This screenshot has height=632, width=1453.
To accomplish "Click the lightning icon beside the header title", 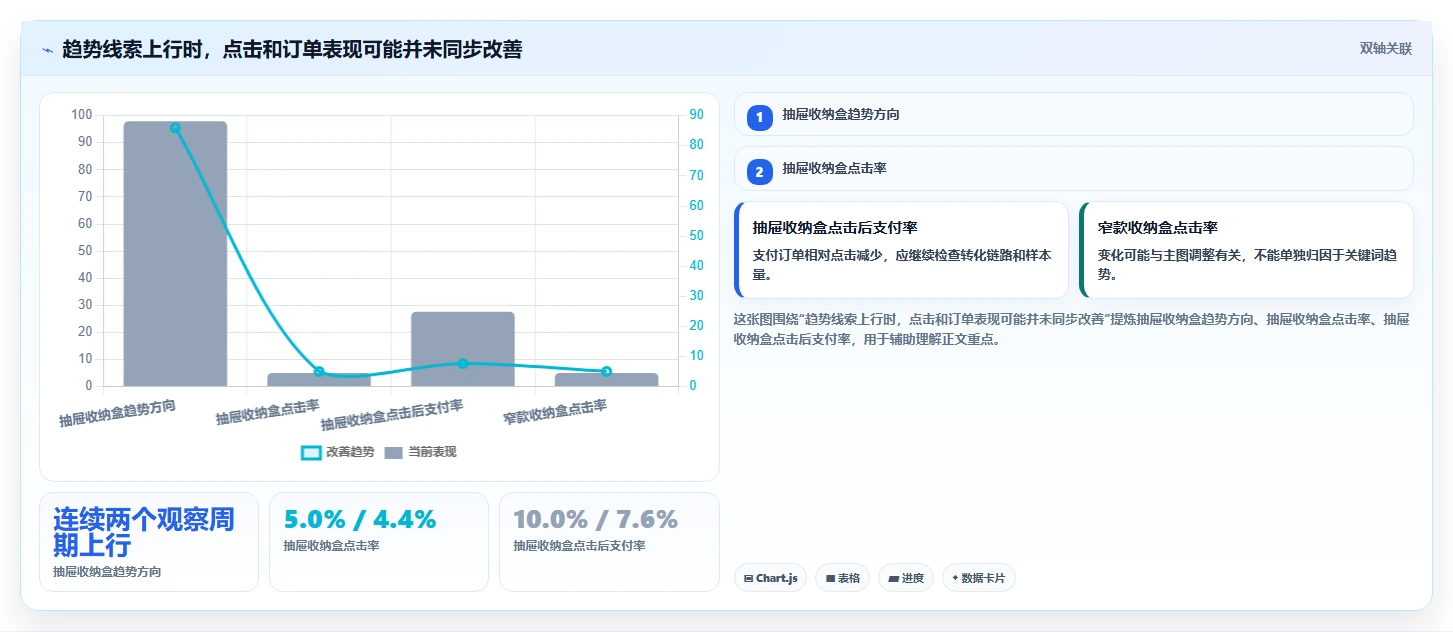I will click(47, 49).
